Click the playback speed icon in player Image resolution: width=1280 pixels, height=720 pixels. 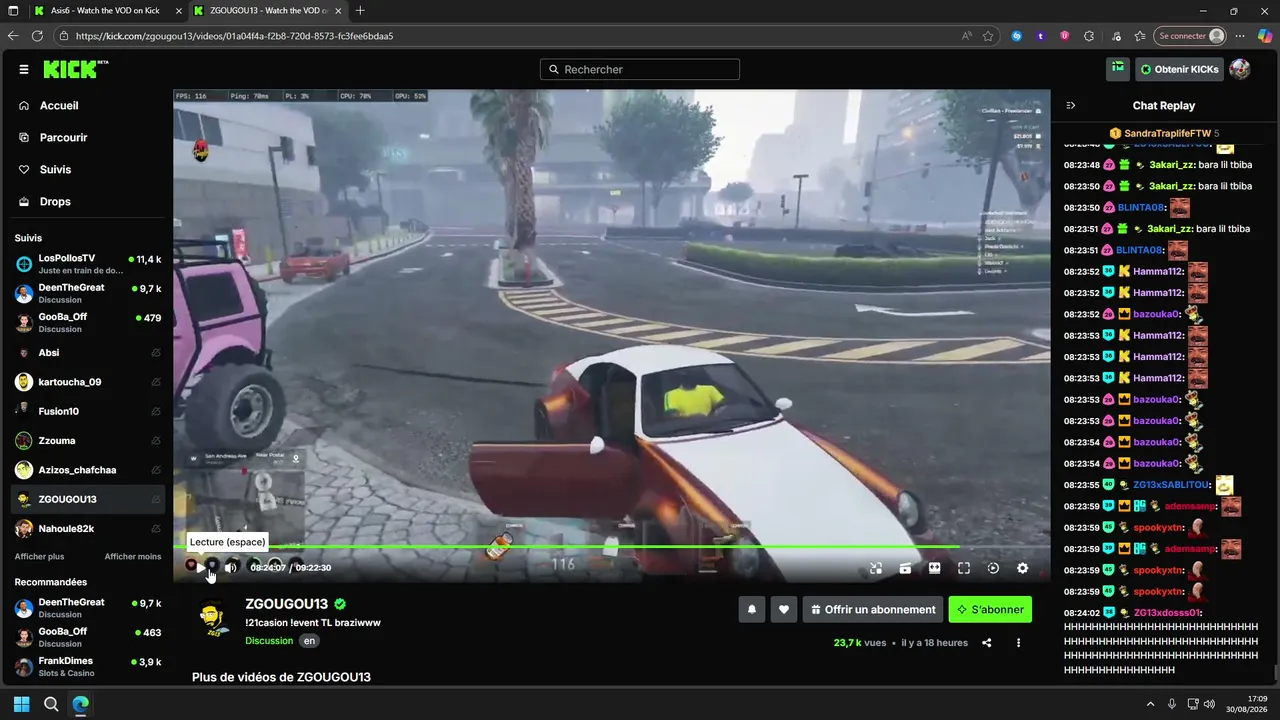click(x=993, y=568)
